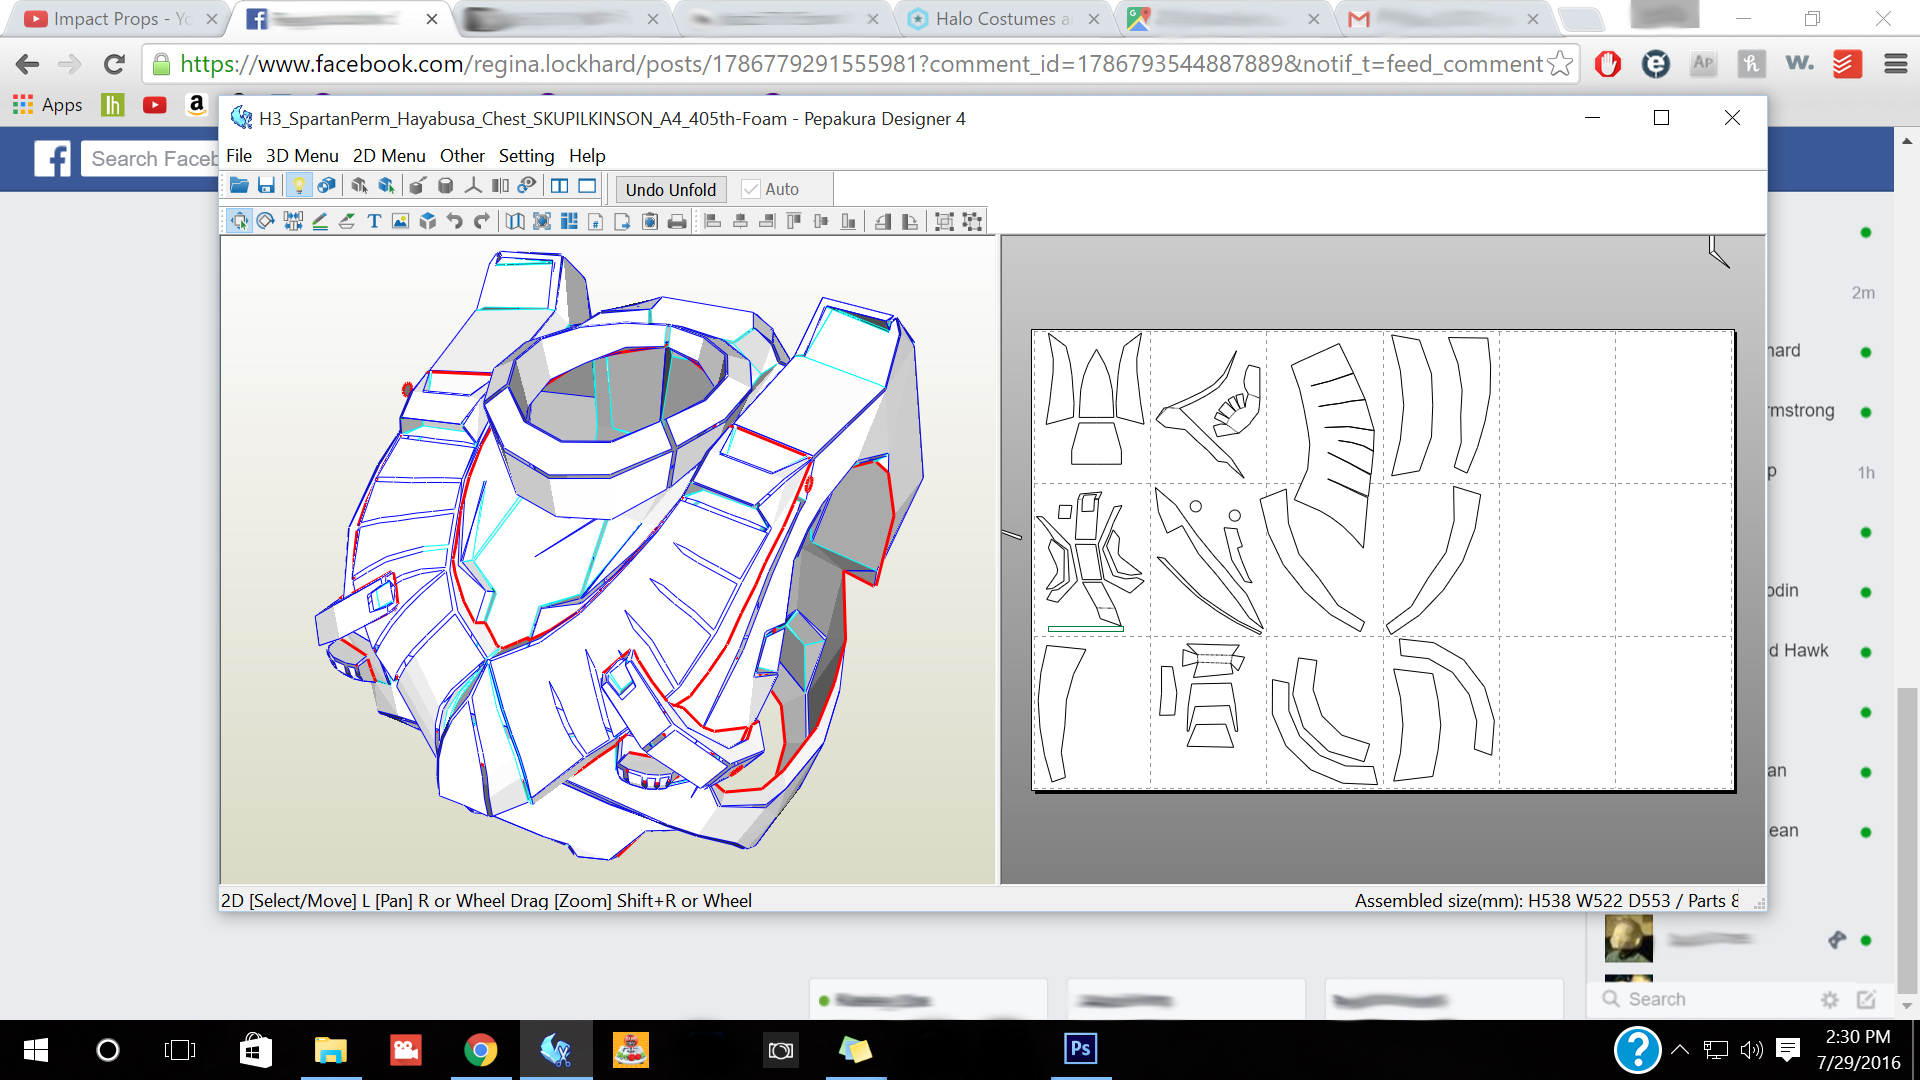
Task: Open the 2D Menu
Action: (389, 155)
